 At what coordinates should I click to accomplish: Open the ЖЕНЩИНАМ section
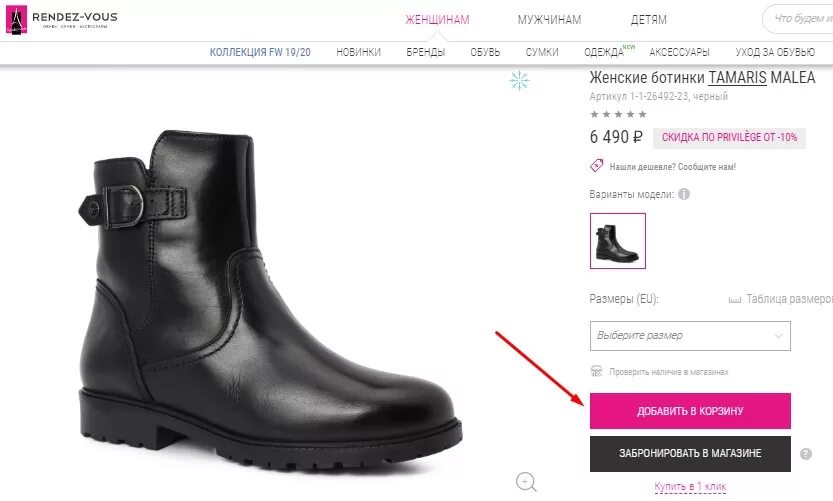click(x=437, y=20)
